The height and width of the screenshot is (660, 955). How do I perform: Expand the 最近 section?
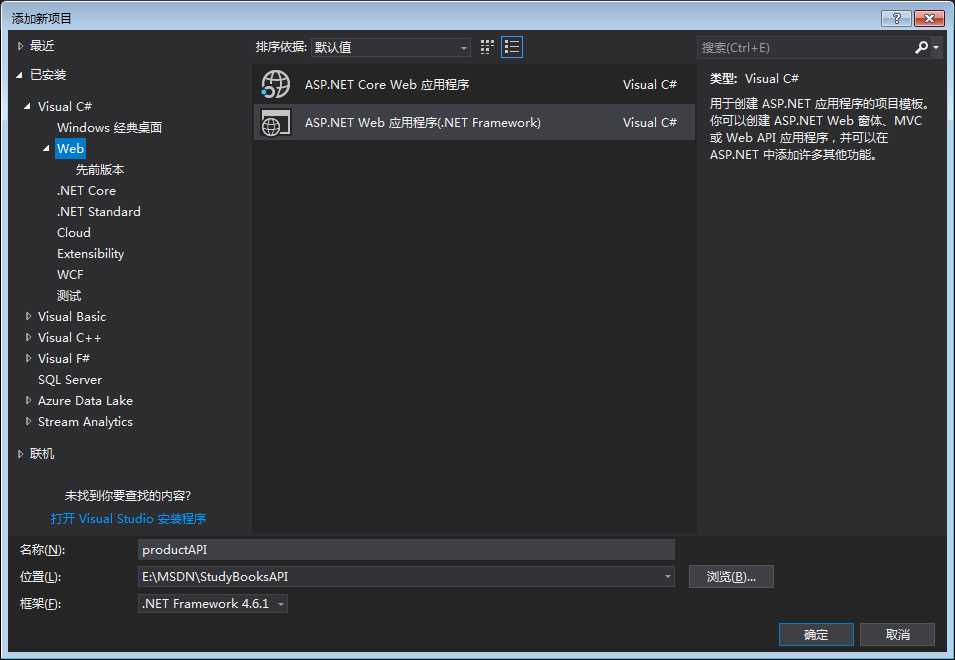(x=20, y=46)
